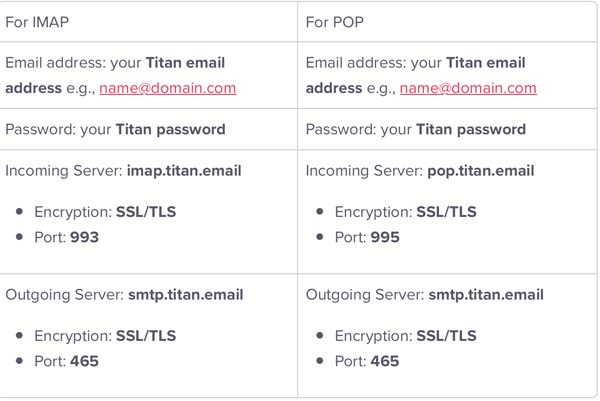
Task: Click smtp.titan.email in the IMAP column
Action: [x=186, y=295]
